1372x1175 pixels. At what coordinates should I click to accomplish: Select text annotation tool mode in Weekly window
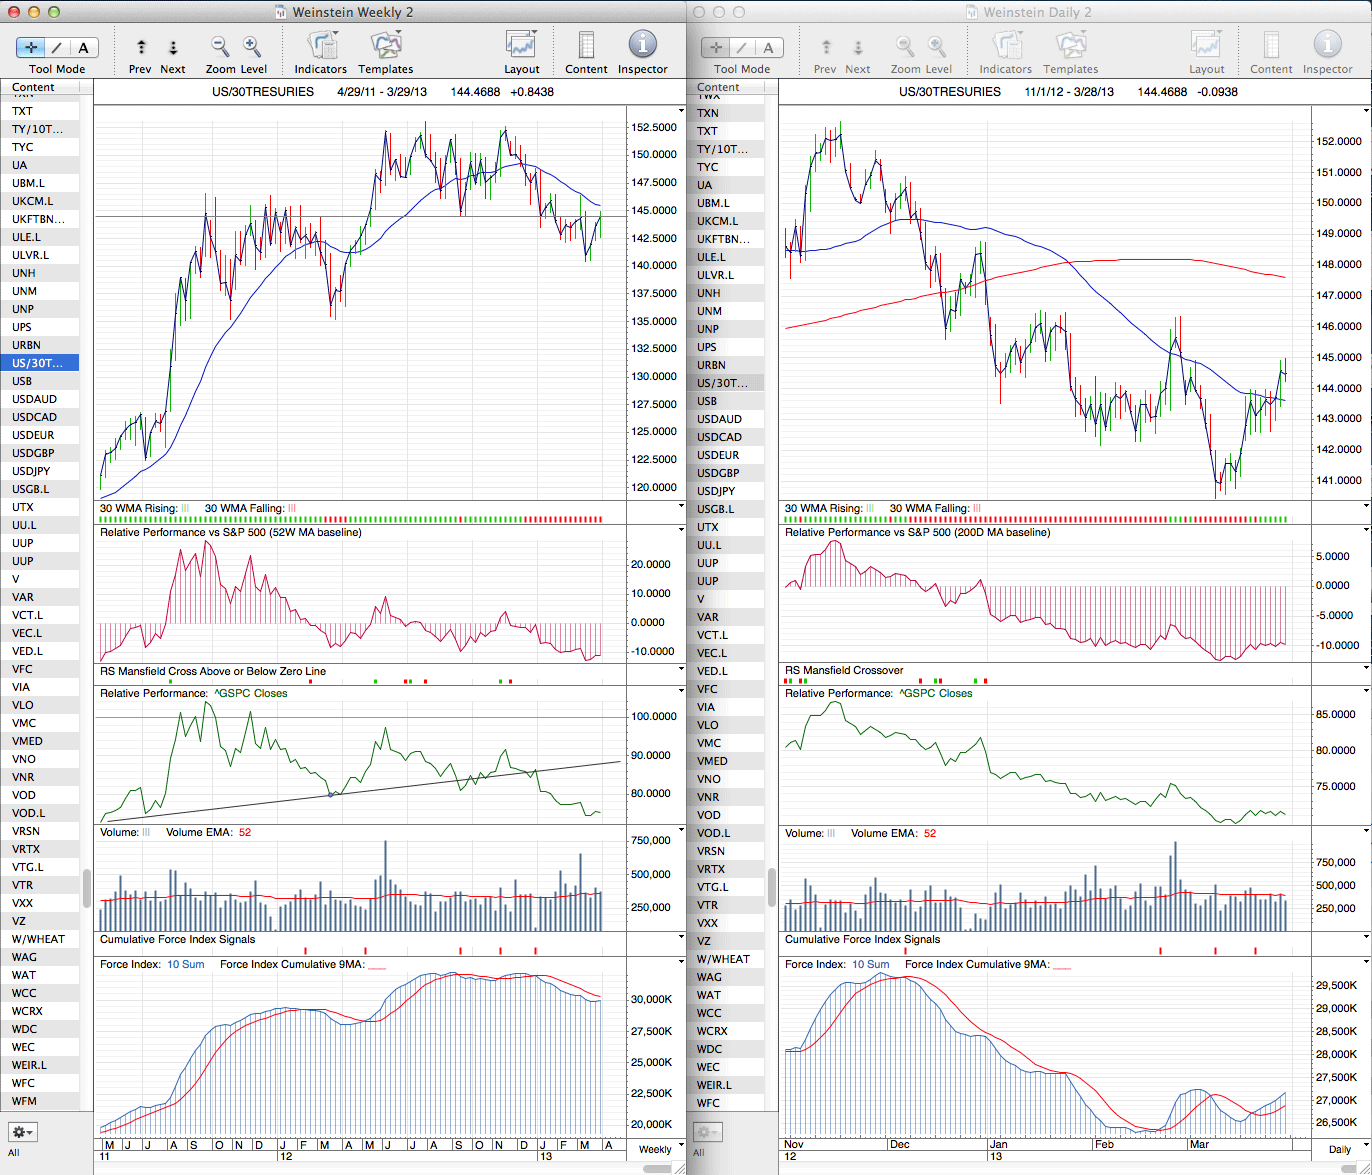point(83,48)
